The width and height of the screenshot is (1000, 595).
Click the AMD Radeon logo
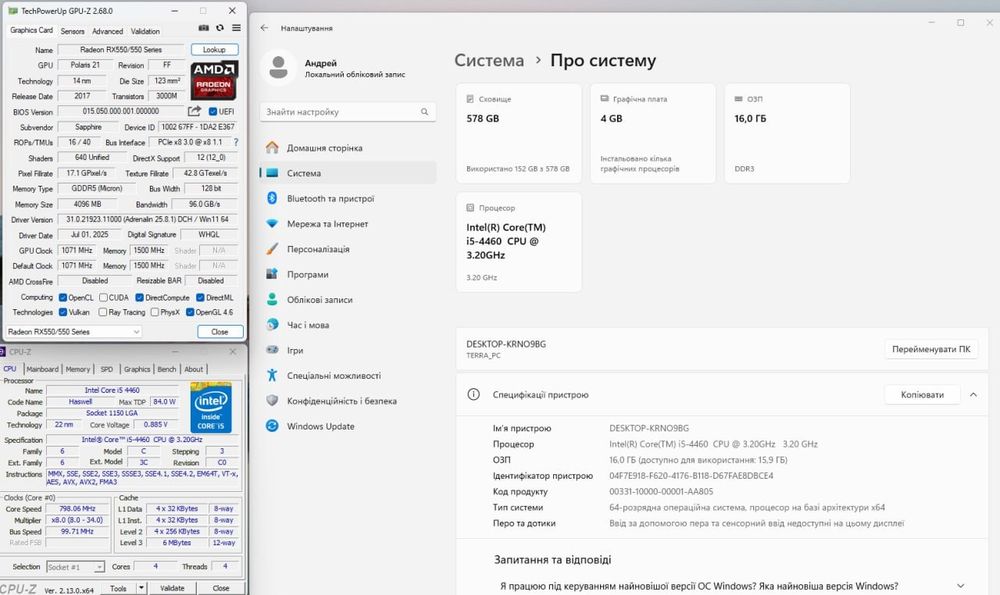(214, 80)
